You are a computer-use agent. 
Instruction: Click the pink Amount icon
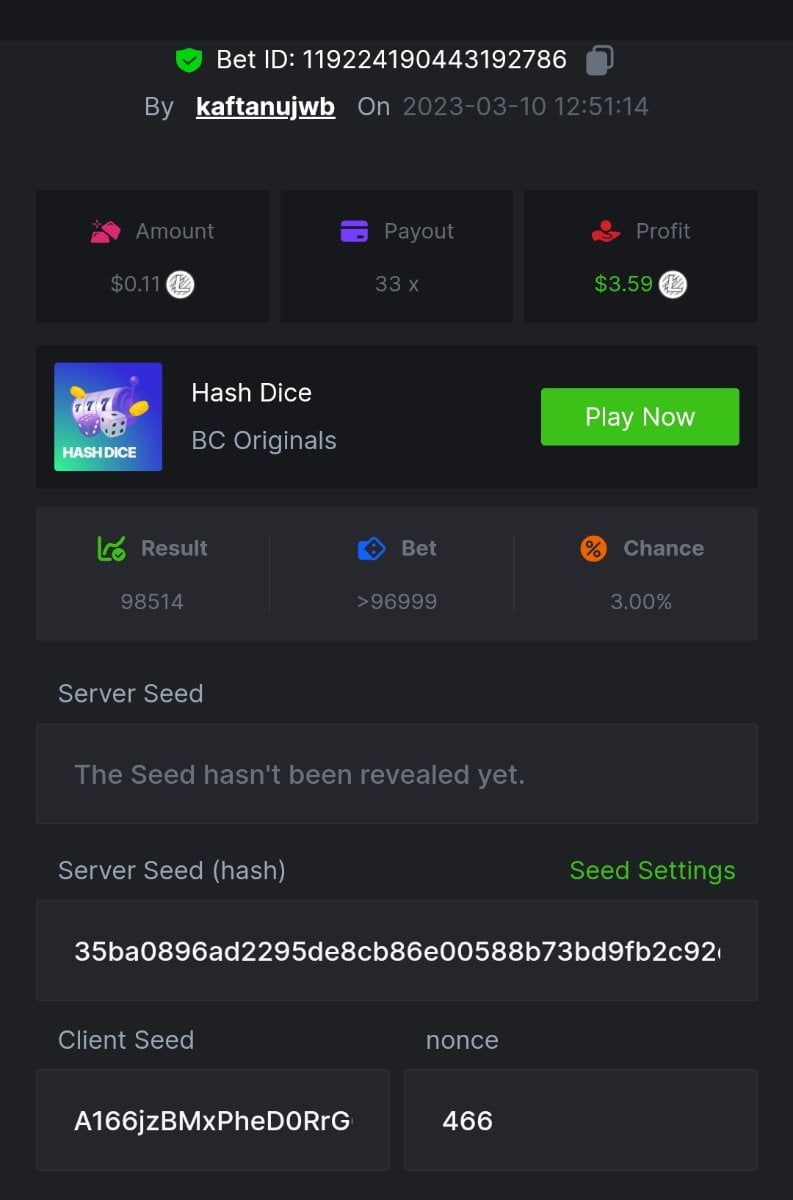pyautogui.click(x=105, y=232)
